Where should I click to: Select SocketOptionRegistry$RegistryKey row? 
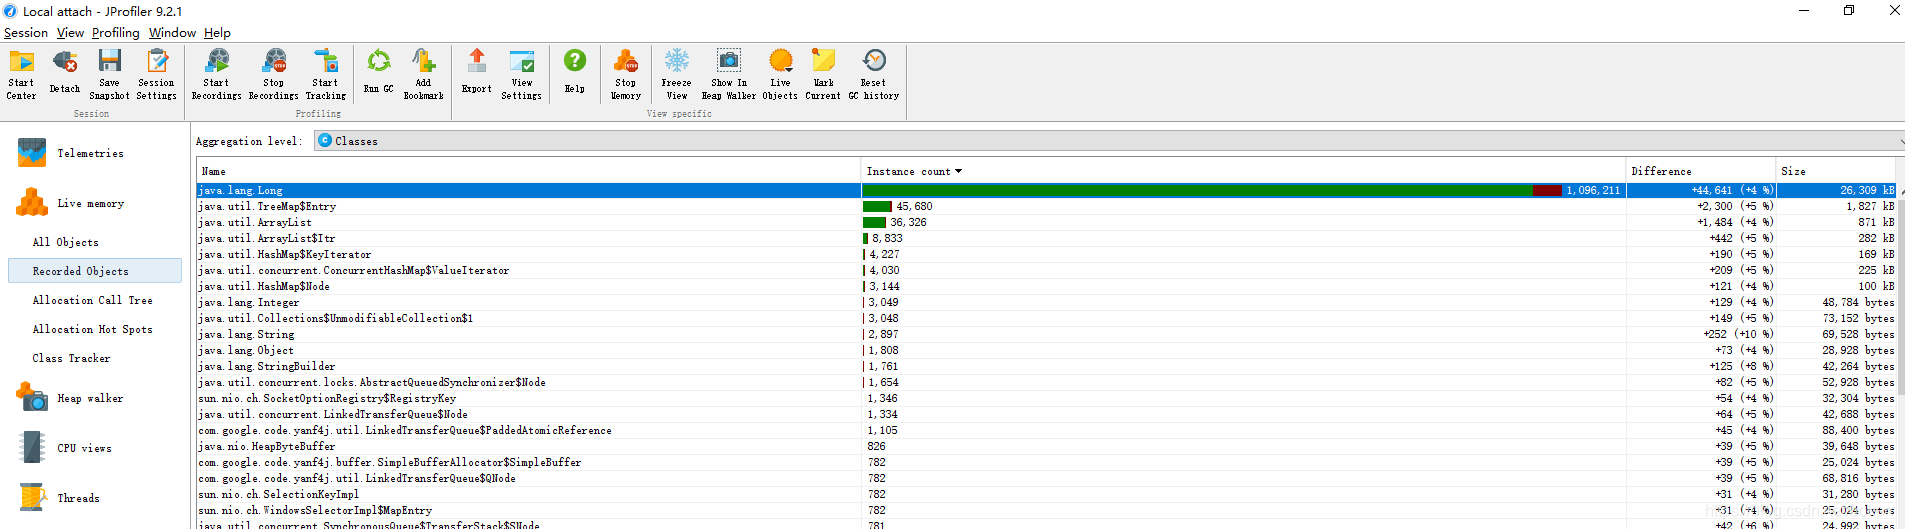pos(1046,398)
